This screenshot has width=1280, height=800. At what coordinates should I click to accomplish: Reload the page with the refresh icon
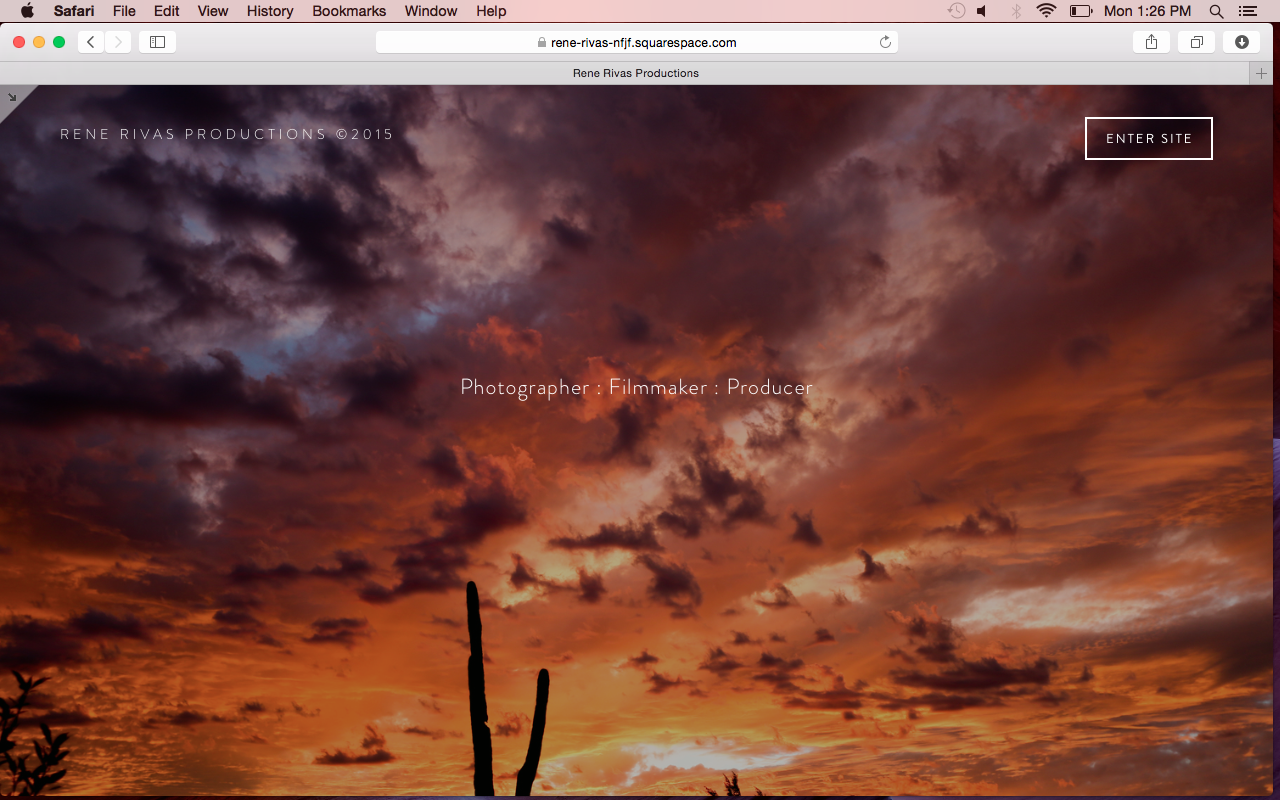click(885, 42)
